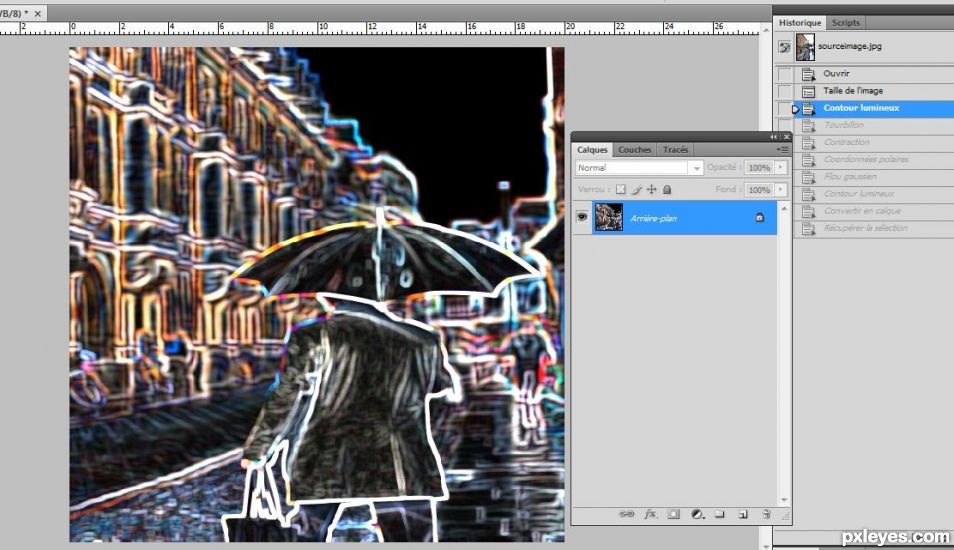Set history brush source for Ouvrir
The image size is (954, 550).
coord(785,74)
